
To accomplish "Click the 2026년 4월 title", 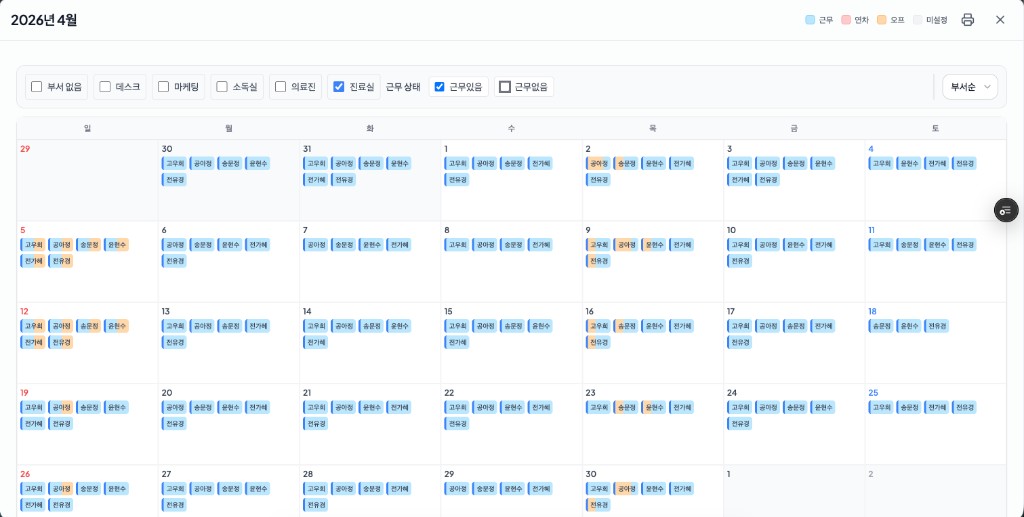I will 44,20.
